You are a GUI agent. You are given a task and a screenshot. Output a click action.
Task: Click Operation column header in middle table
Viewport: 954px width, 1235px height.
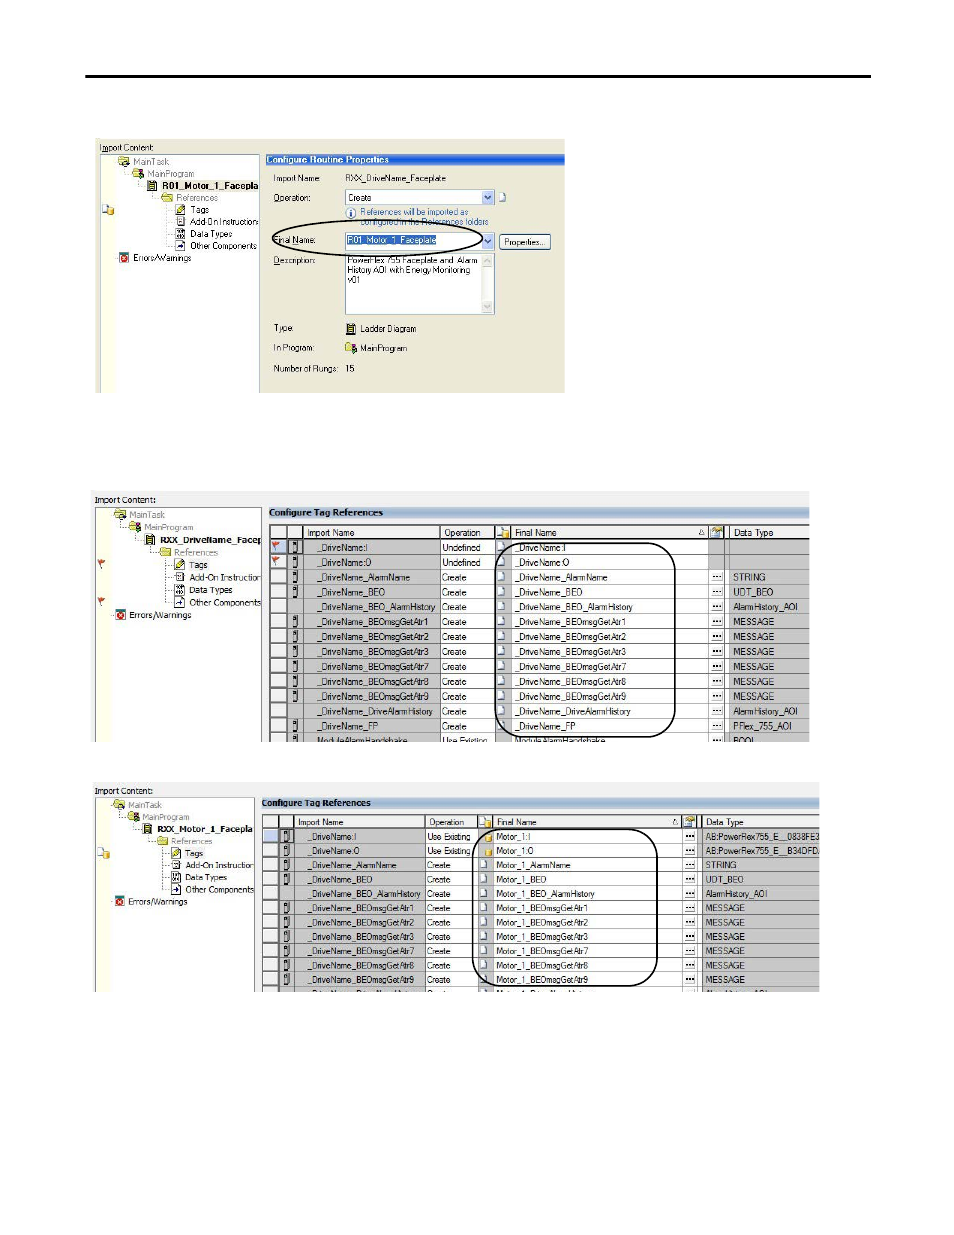pyautogui.click(x=467, y=533)
